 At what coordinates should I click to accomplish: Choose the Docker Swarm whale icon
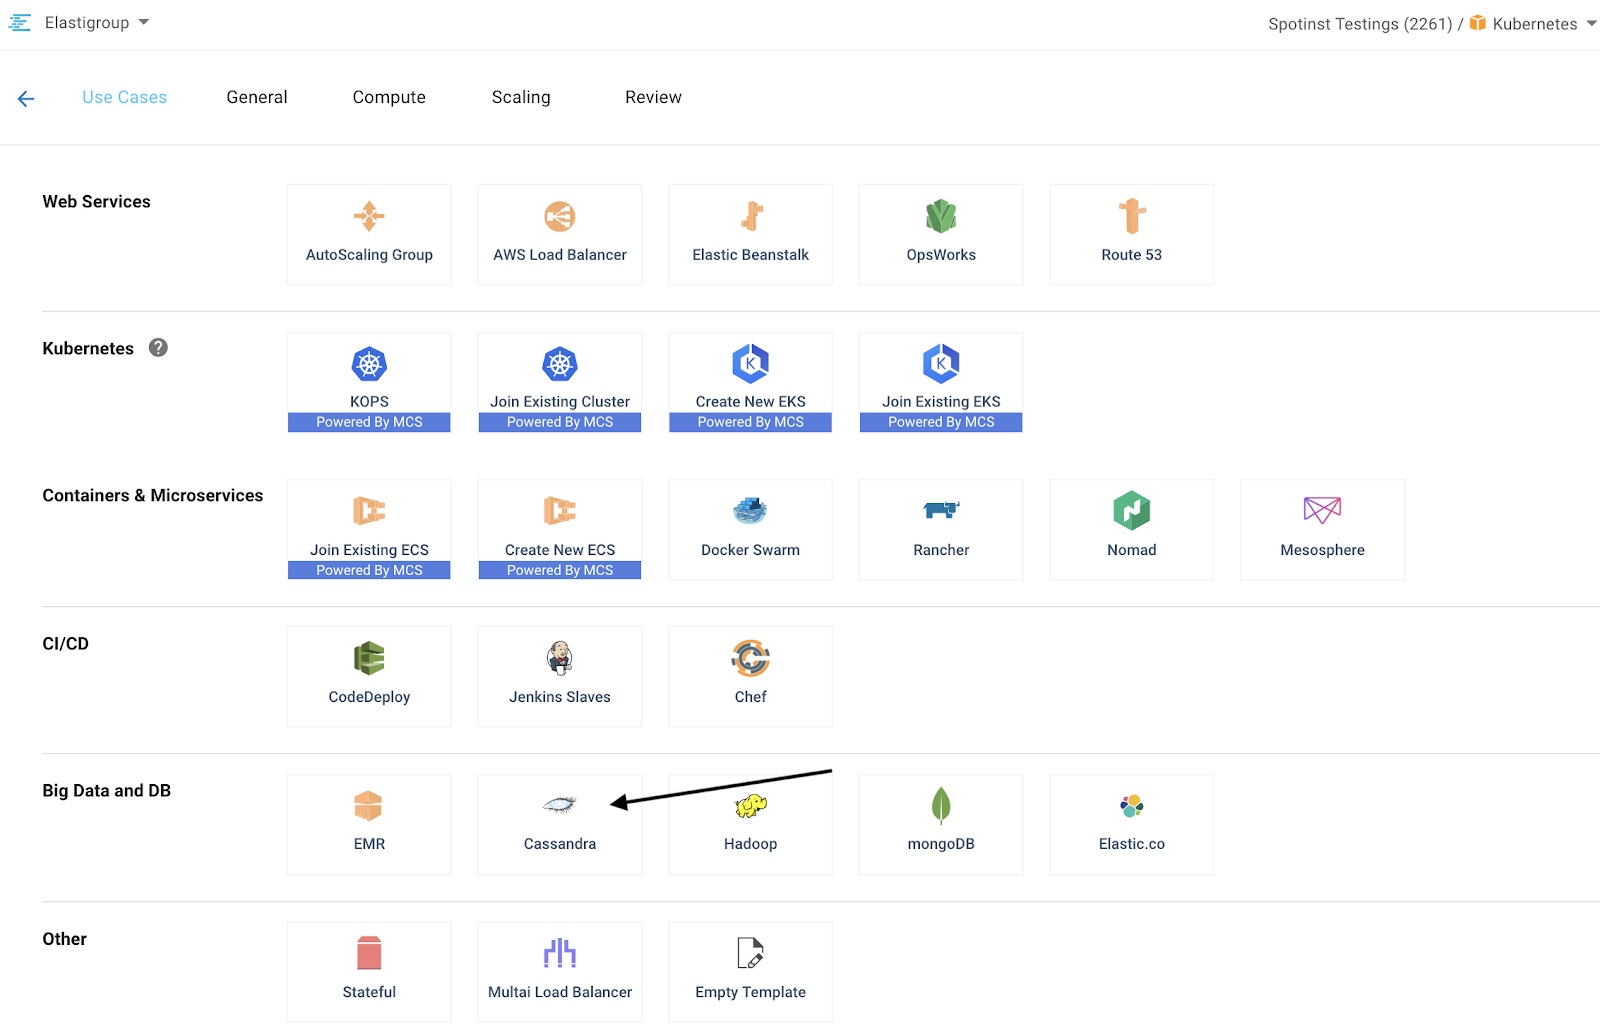(x=750, y=511)
